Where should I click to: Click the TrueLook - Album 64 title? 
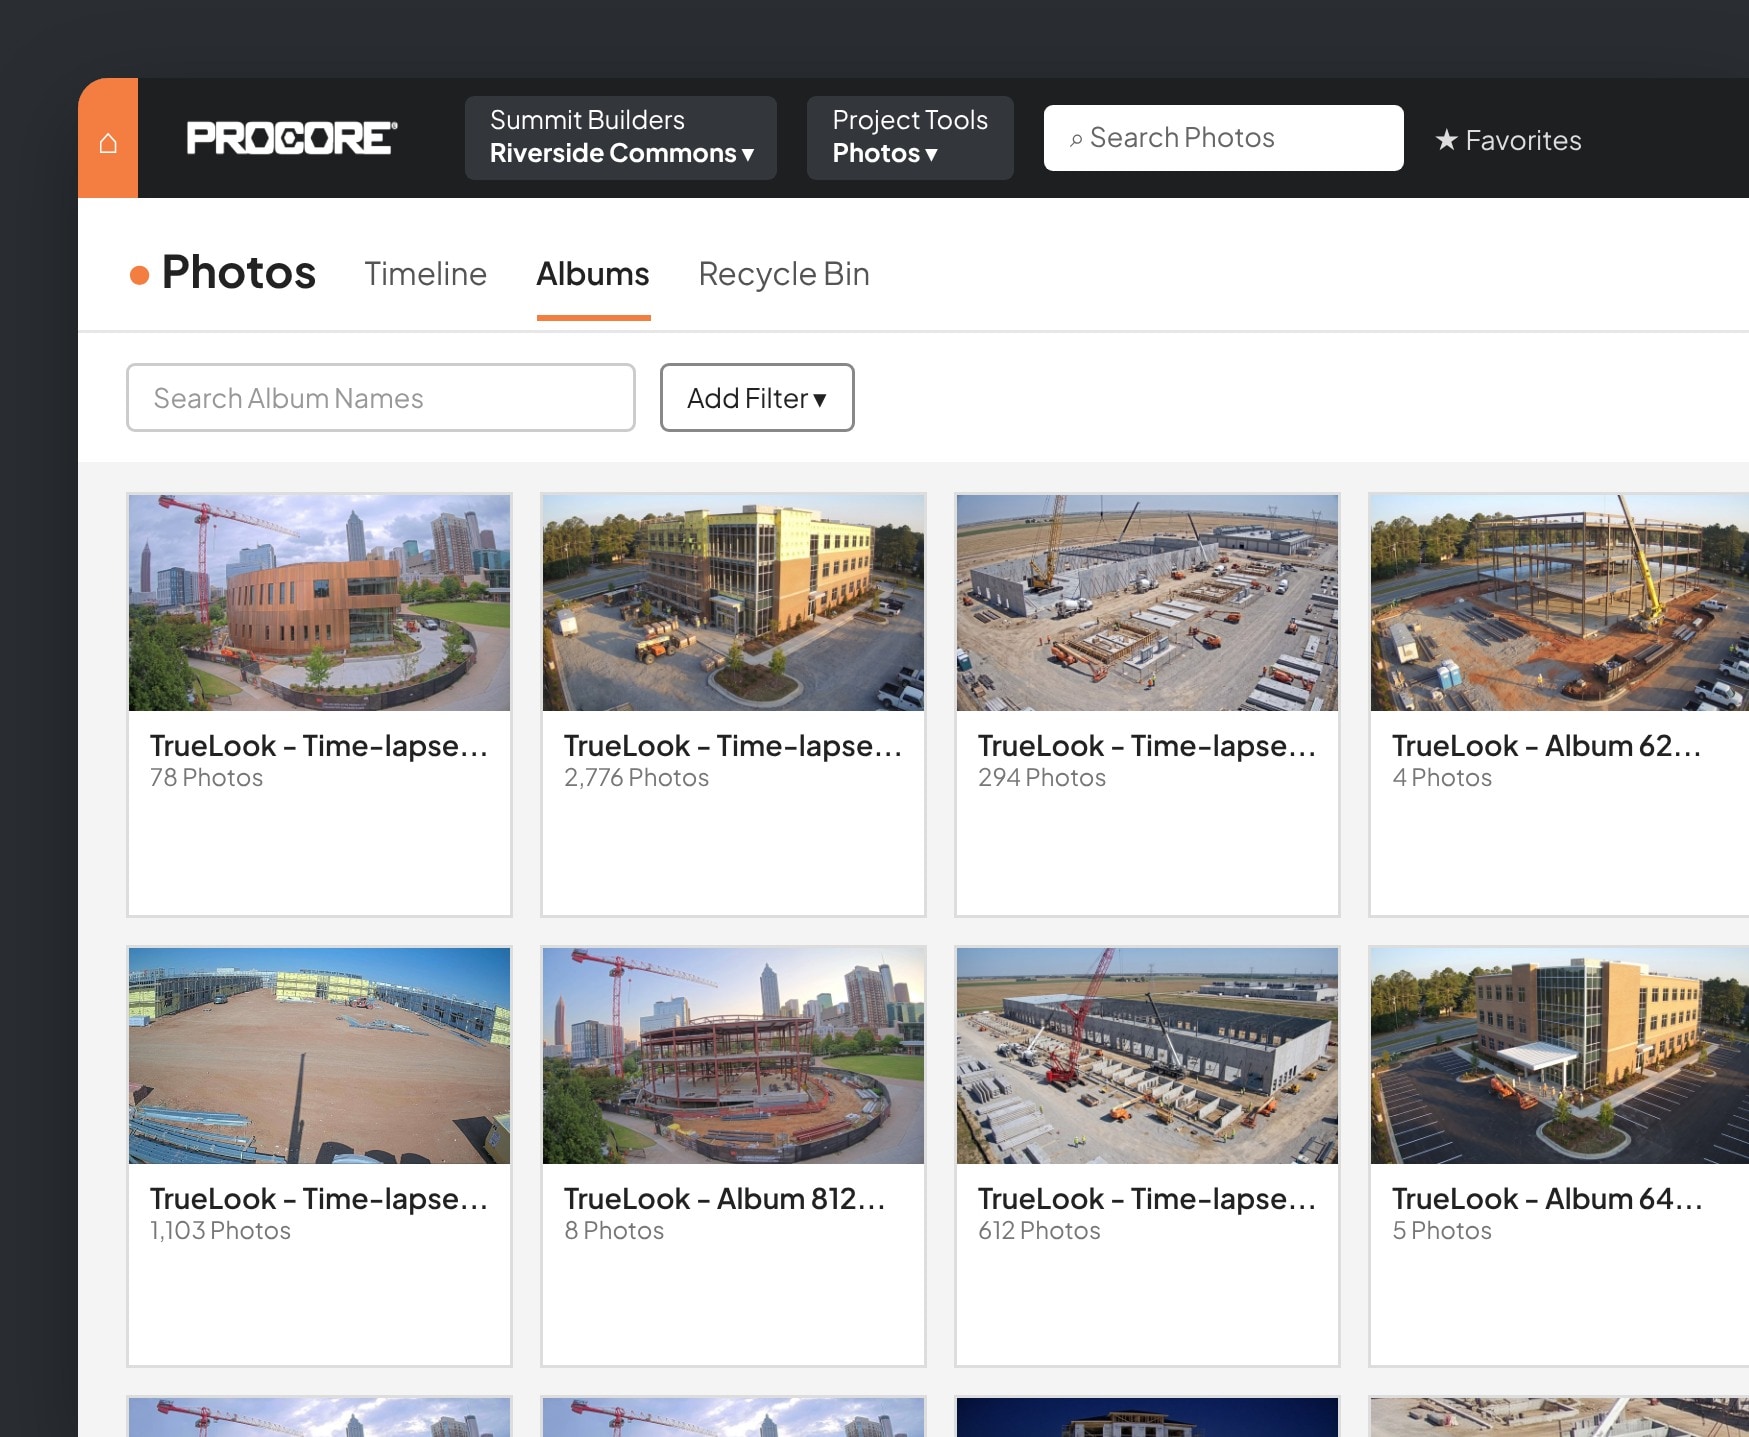(1547, 1199)
